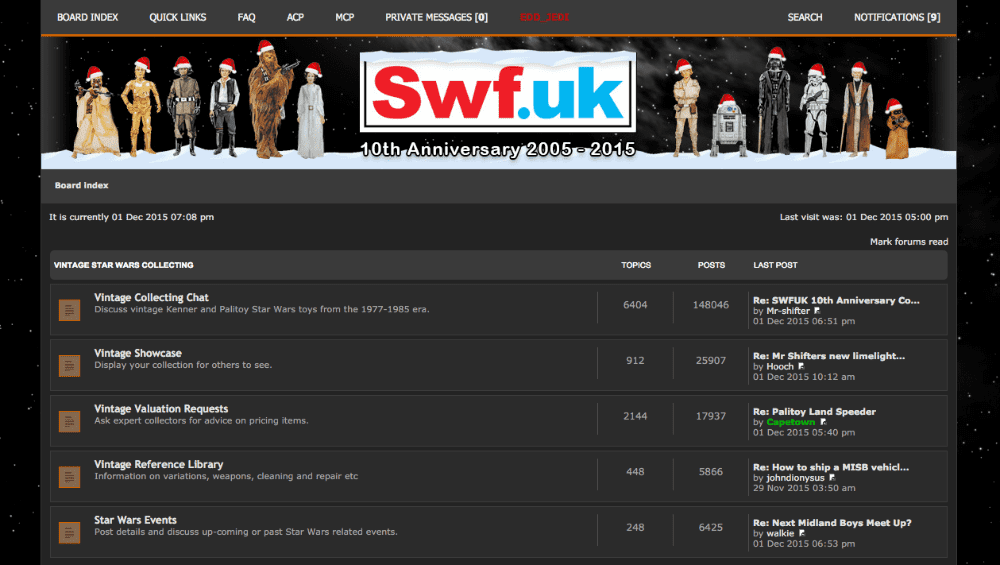Click view-latest-post icon next to Mr-shifter
This screenshot has width=1000, height=565.
(818, 311)
